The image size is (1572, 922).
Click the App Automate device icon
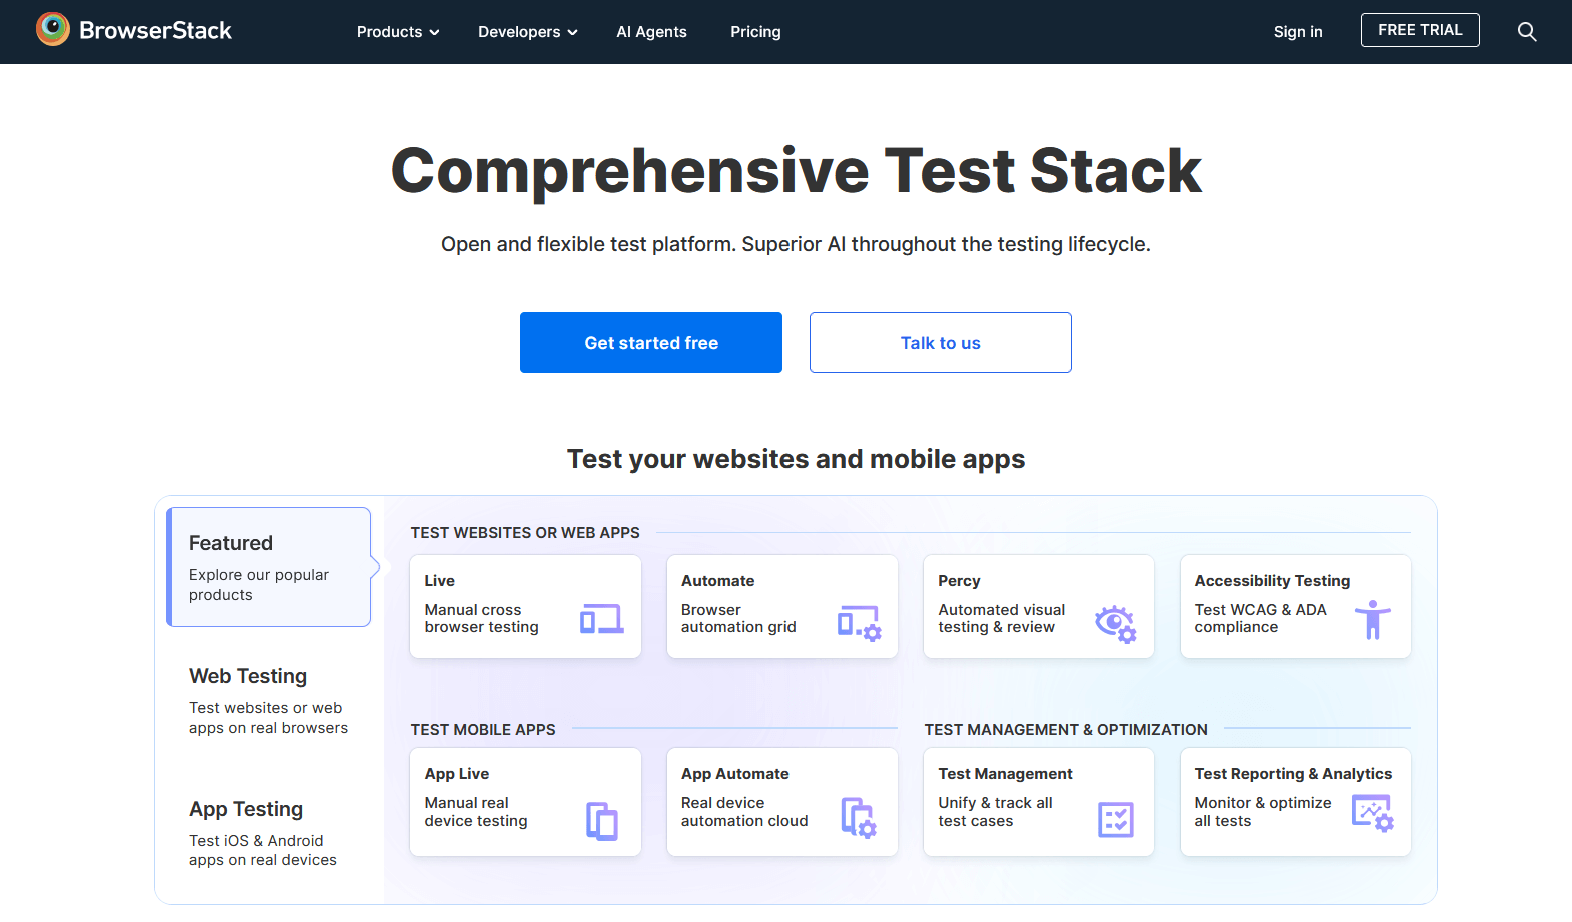(859, 817)
